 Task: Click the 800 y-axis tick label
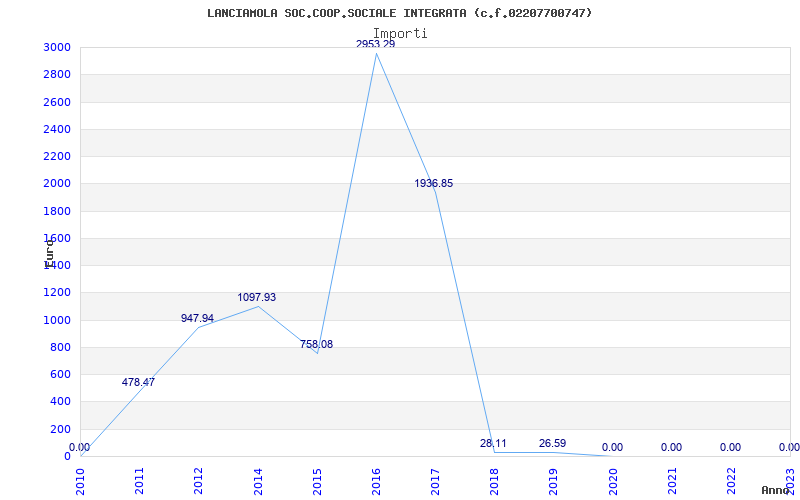pos(60,347)
